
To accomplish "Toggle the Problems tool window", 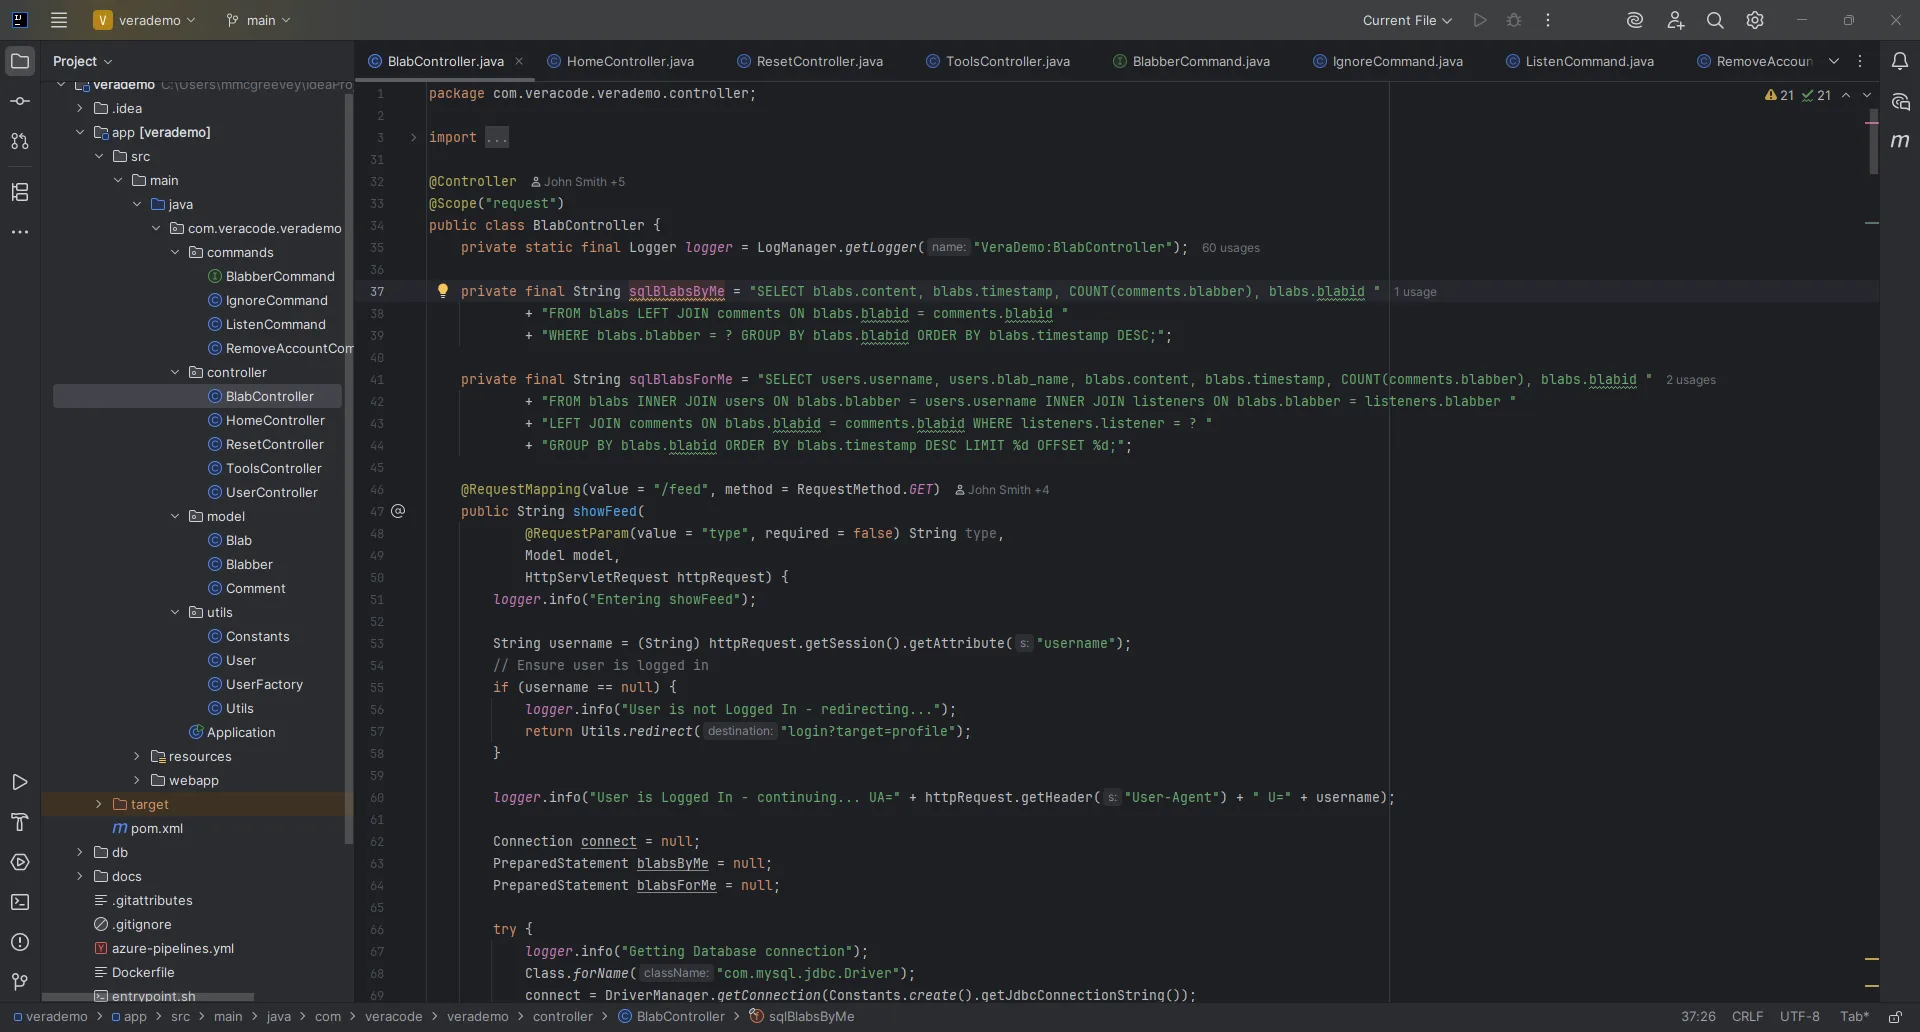I will [20, 943].
